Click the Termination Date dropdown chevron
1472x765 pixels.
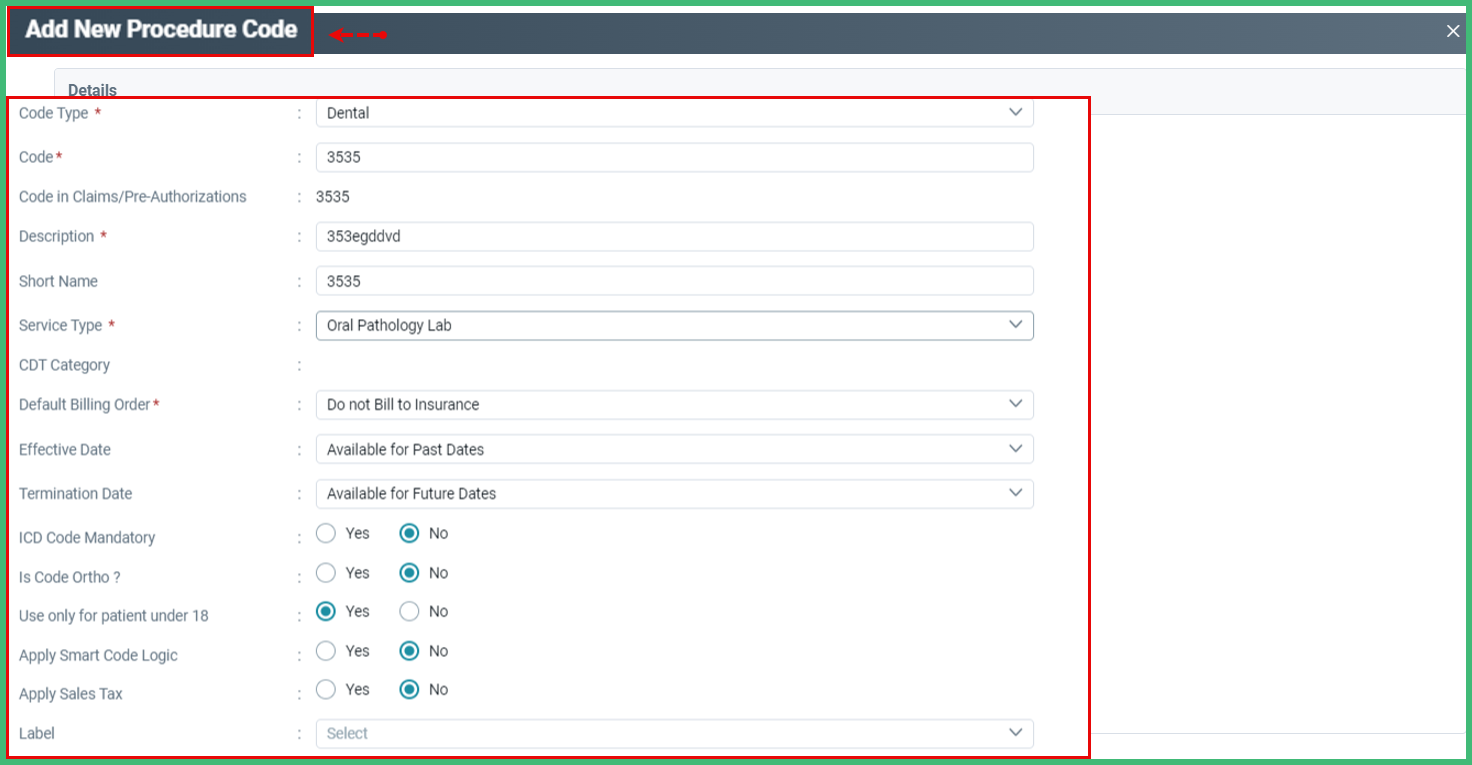tap(1017, 493)
